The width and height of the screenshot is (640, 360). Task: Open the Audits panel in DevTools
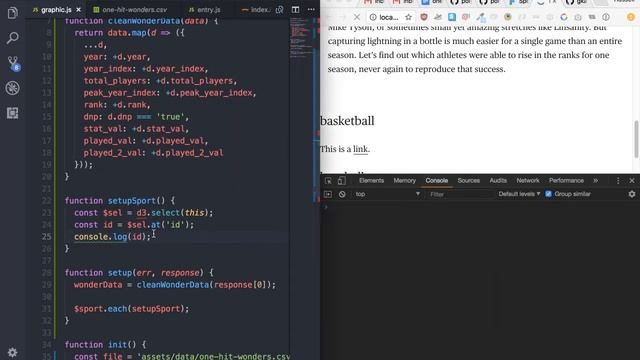tap(498, 180)
